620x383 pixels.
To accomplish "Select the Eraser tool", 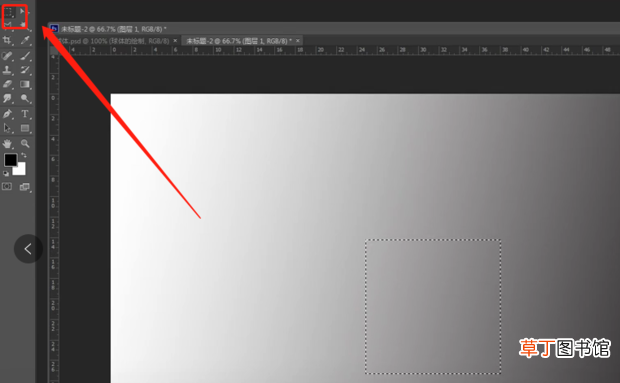I will coord(7,84).
